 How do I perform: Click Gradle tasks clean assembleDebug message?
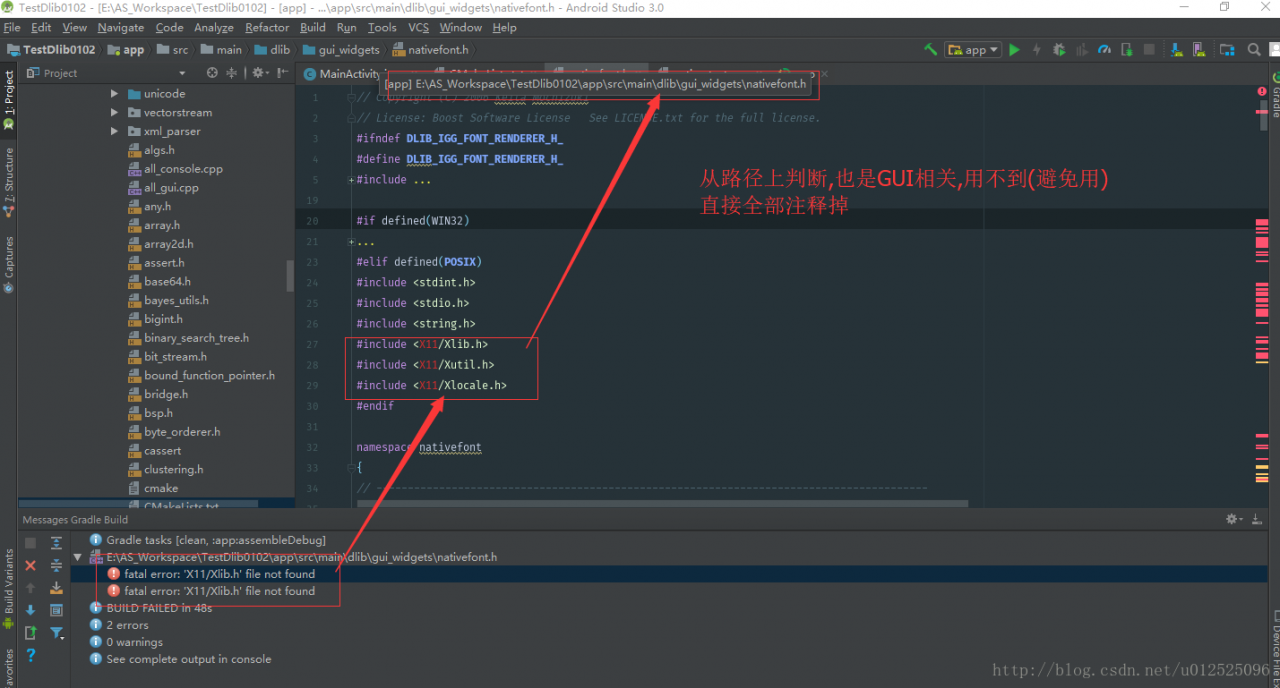(208, 540)
